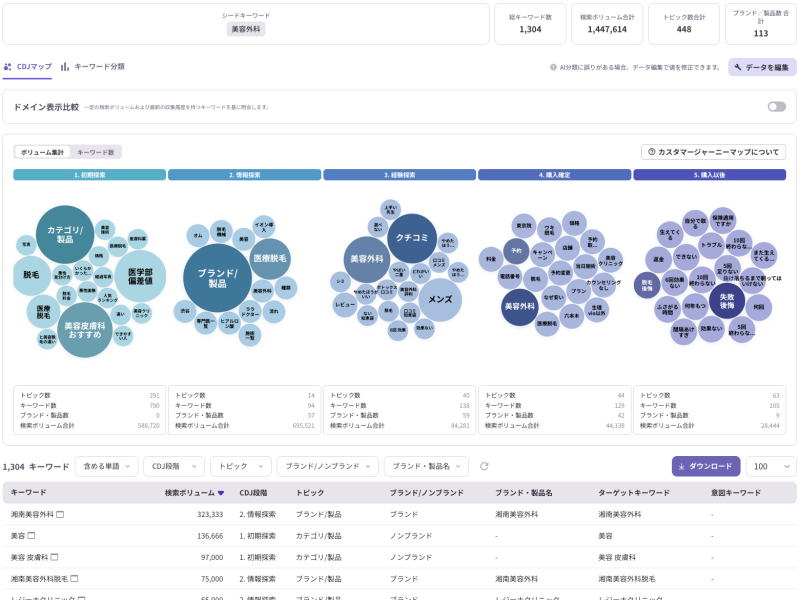Screen dimensions: 800x600
Task: Click copy icon next to 湘南美容外科 keyword
Action: tap(60, 514)
